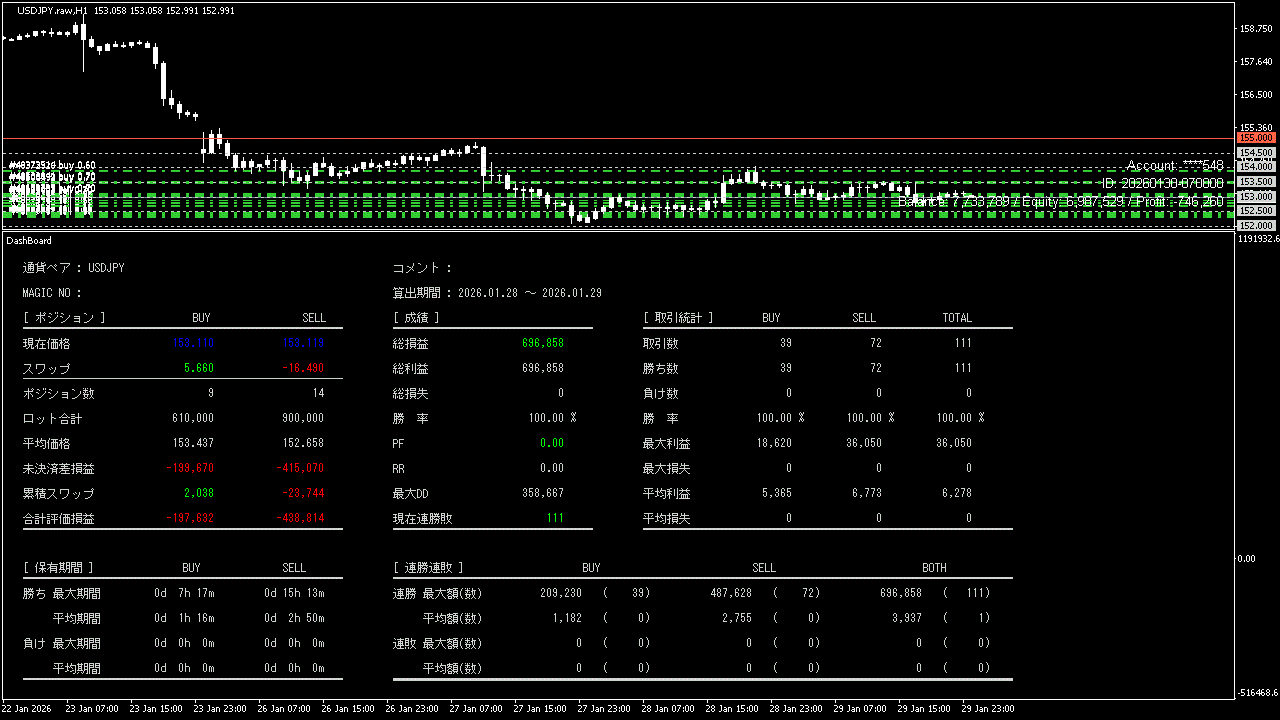Screen dimensions: 1280x720
Task: Click the ID 20260130-070000 label
Action: [1161, 183]
